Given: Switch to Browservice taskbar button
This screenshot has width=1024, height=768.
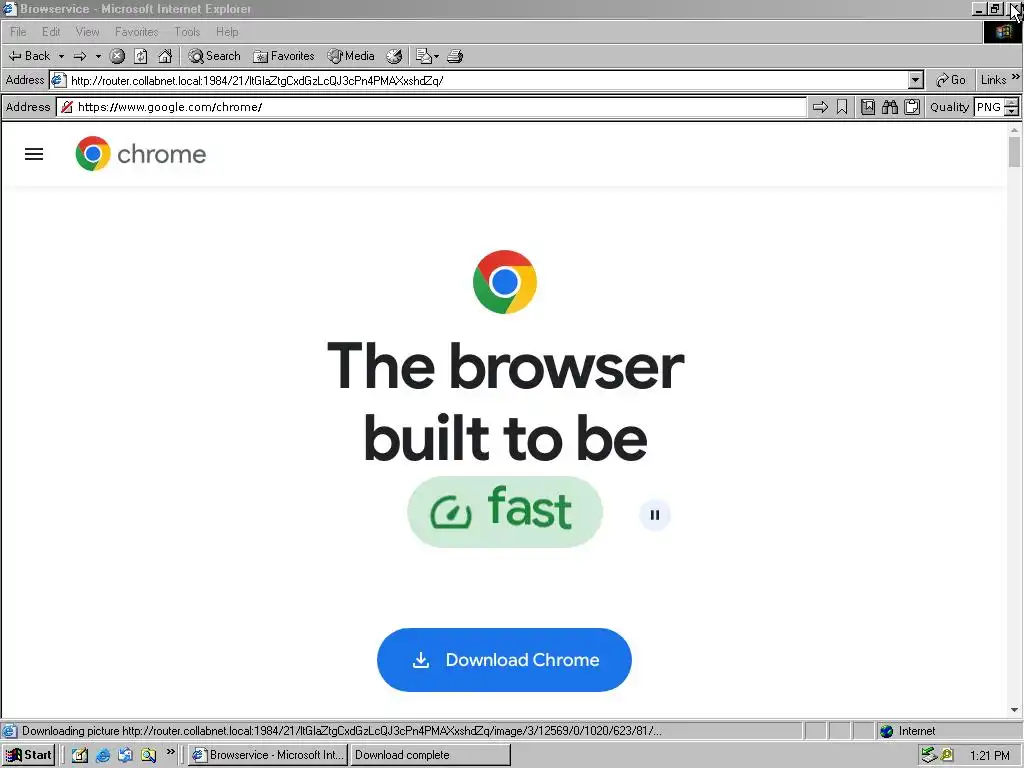Looking at the screenshot, I should pos(268,755).
